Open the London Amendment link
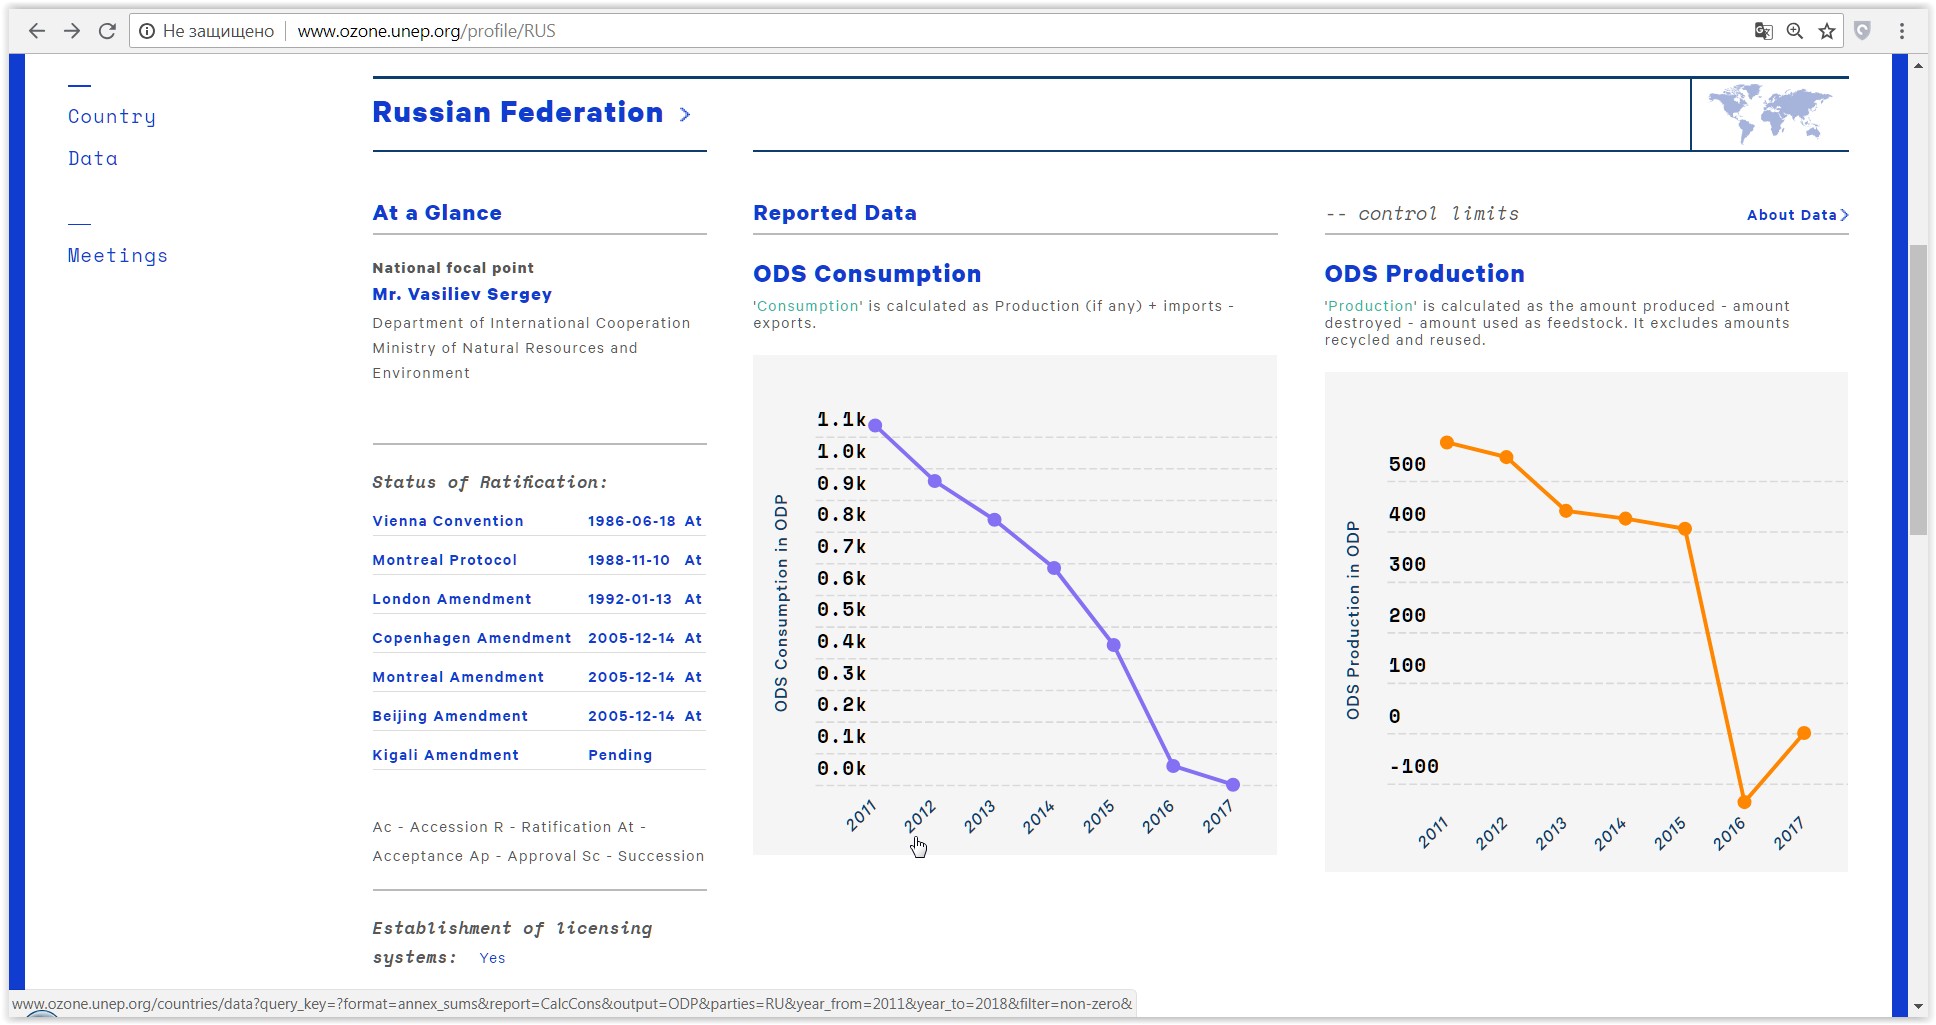The image size is (1936, 1025). click(452, 599)
